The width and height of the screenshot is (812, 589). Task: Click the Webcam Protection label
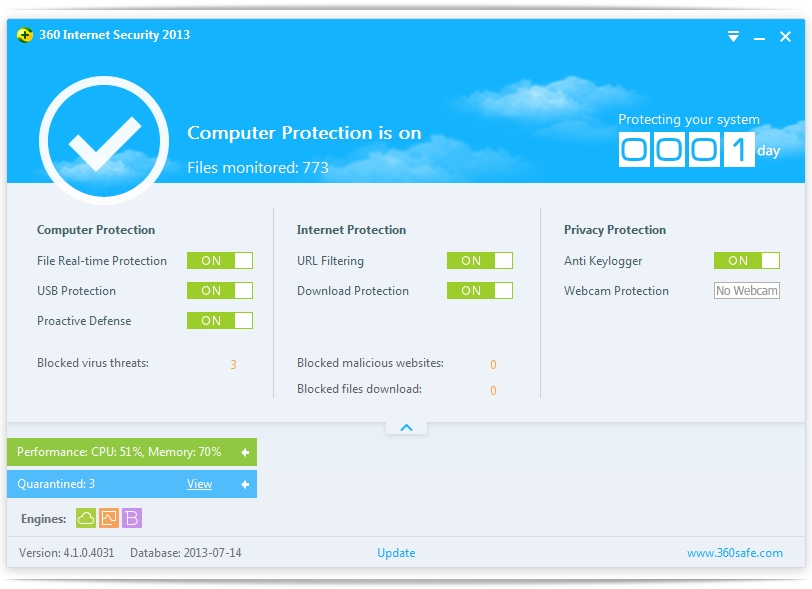coord(616,291)
